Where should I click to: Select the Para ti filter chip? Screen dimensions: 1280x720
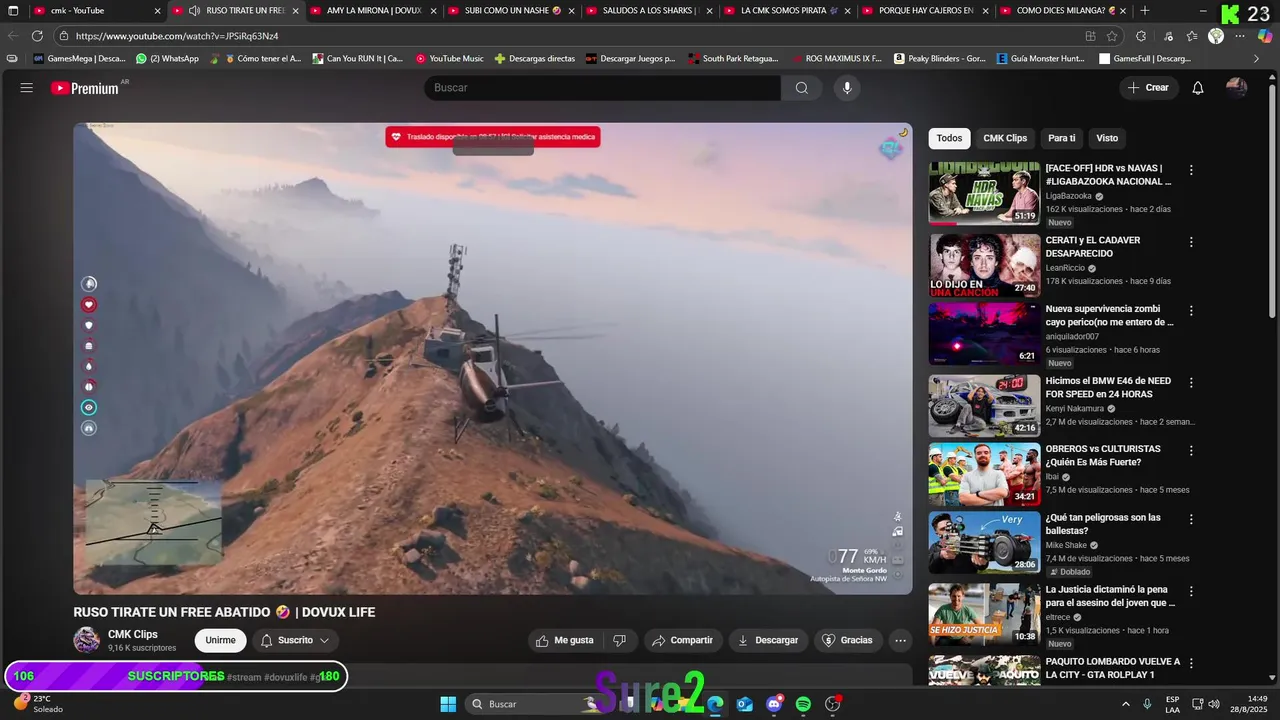click(x=1062, y=138)
